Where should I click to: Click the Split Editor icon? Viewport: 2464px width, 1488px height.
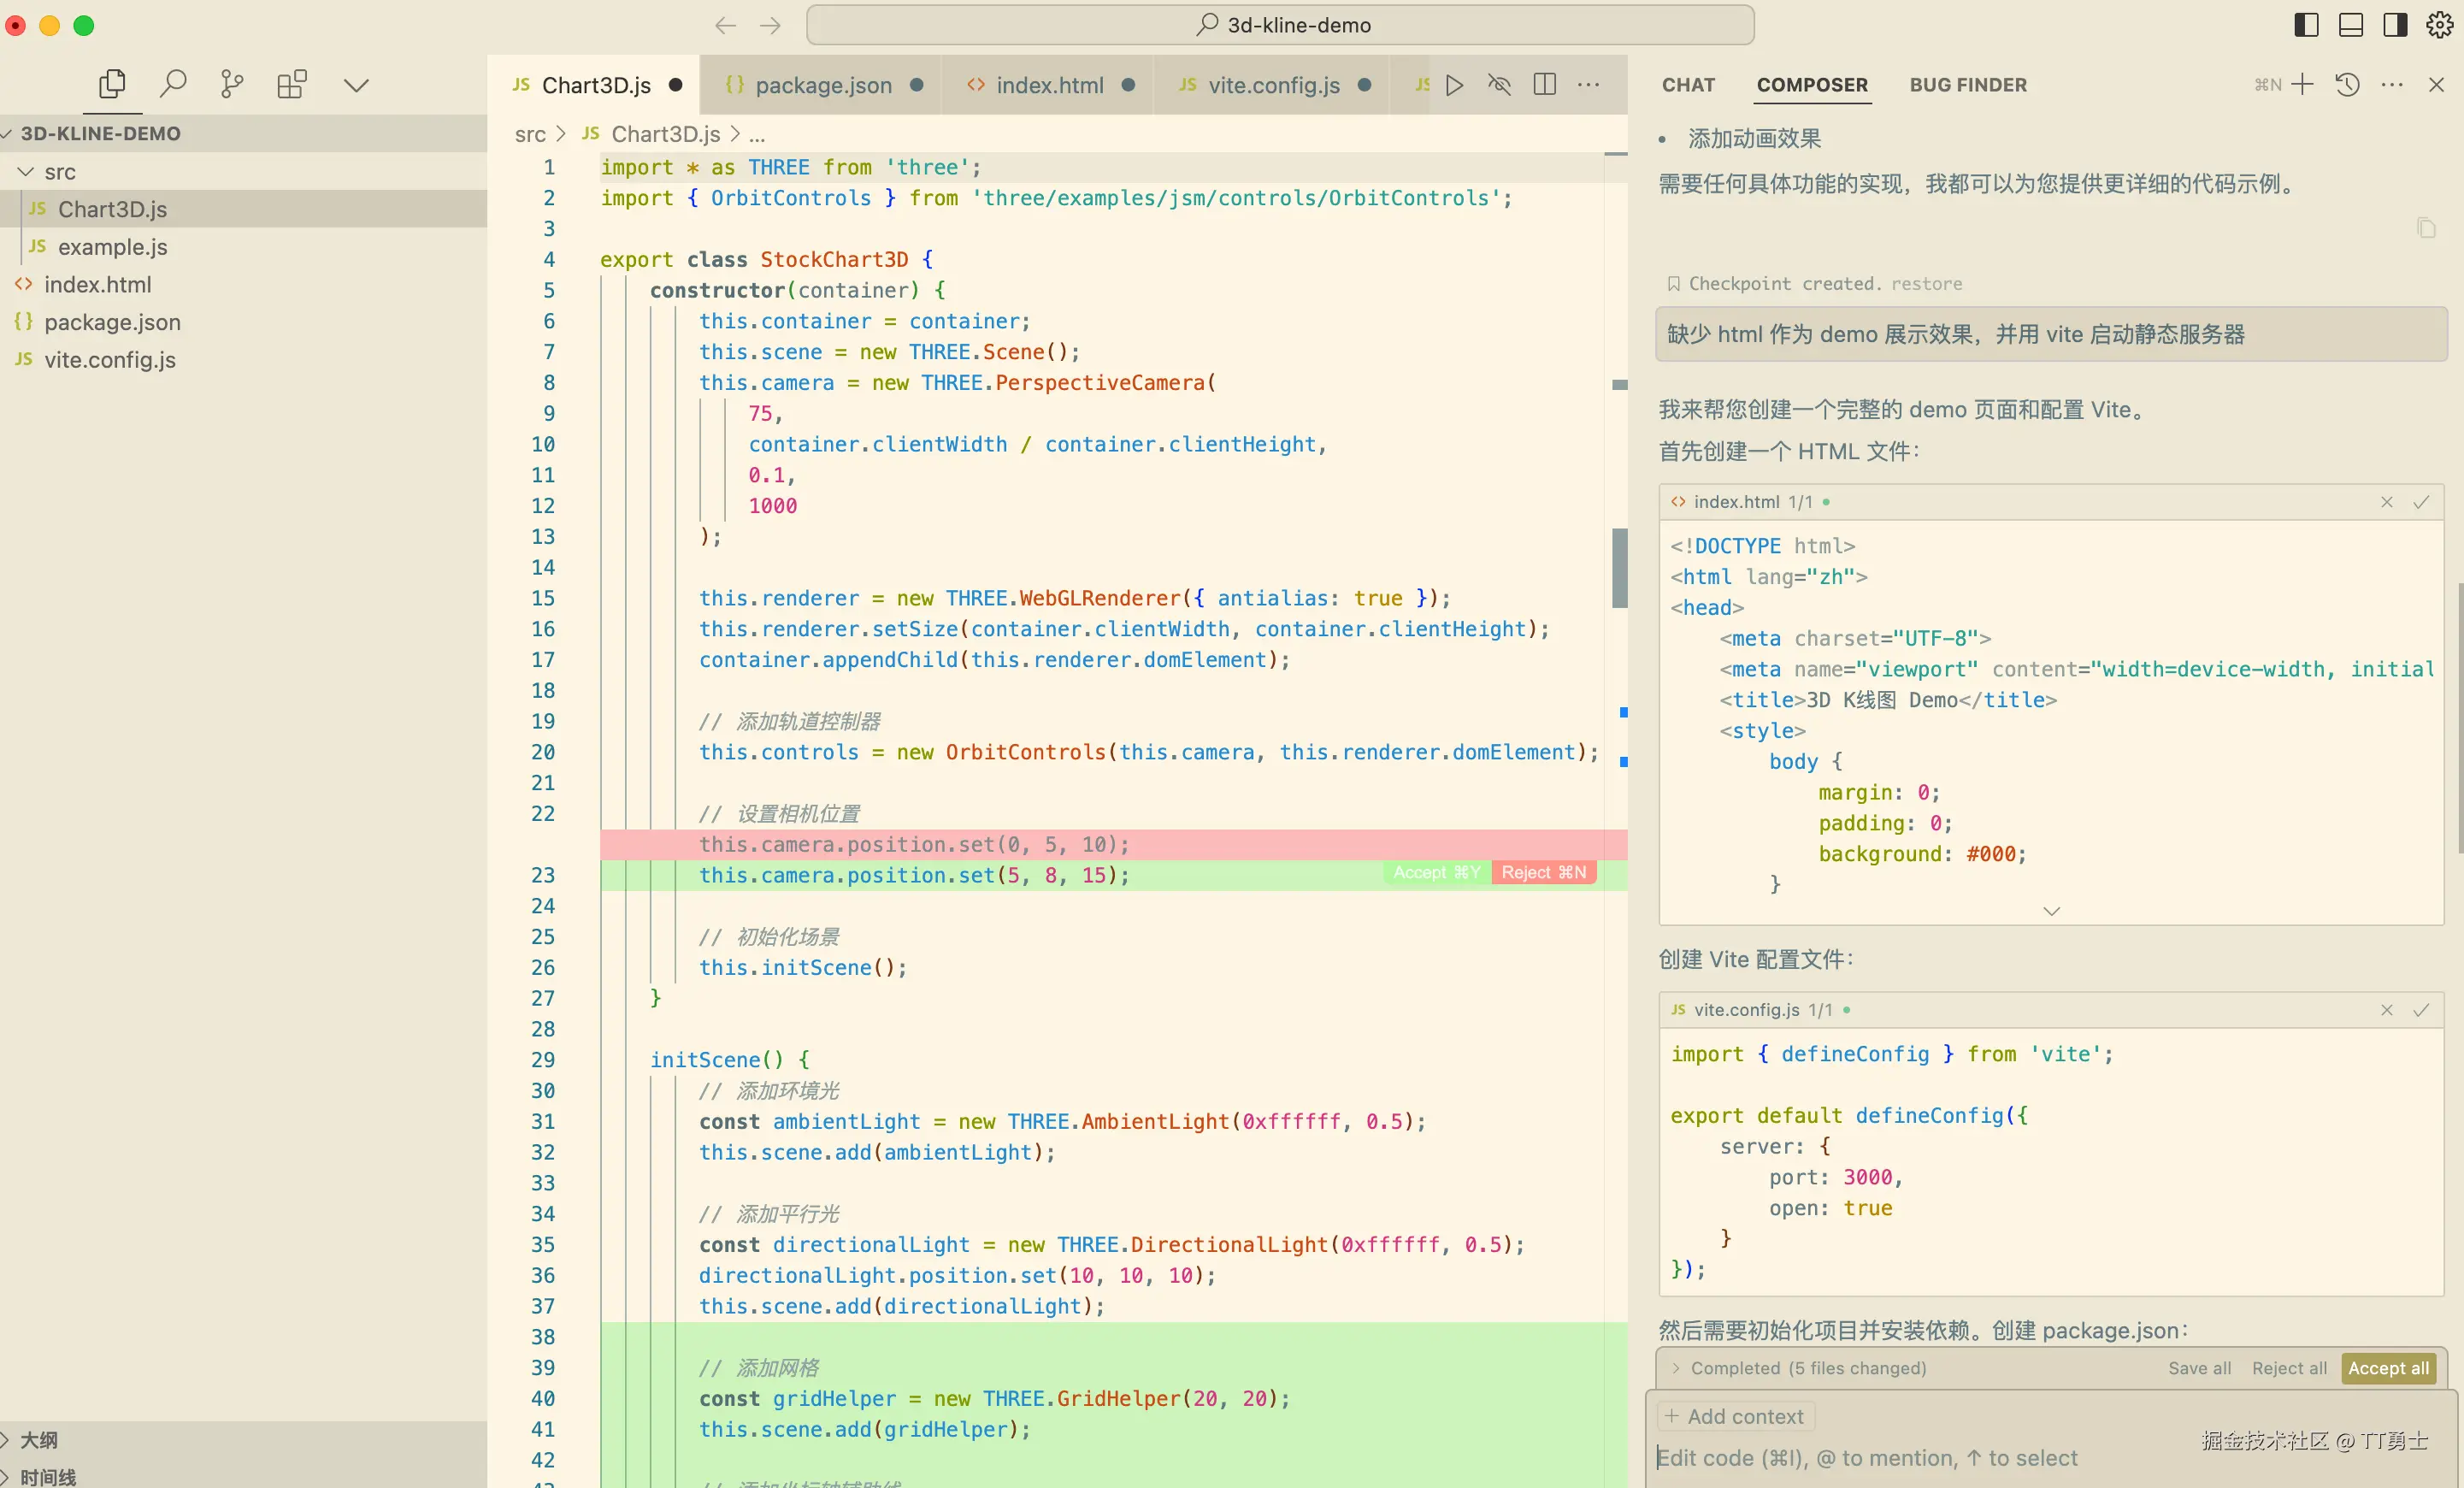point(1544,85)
